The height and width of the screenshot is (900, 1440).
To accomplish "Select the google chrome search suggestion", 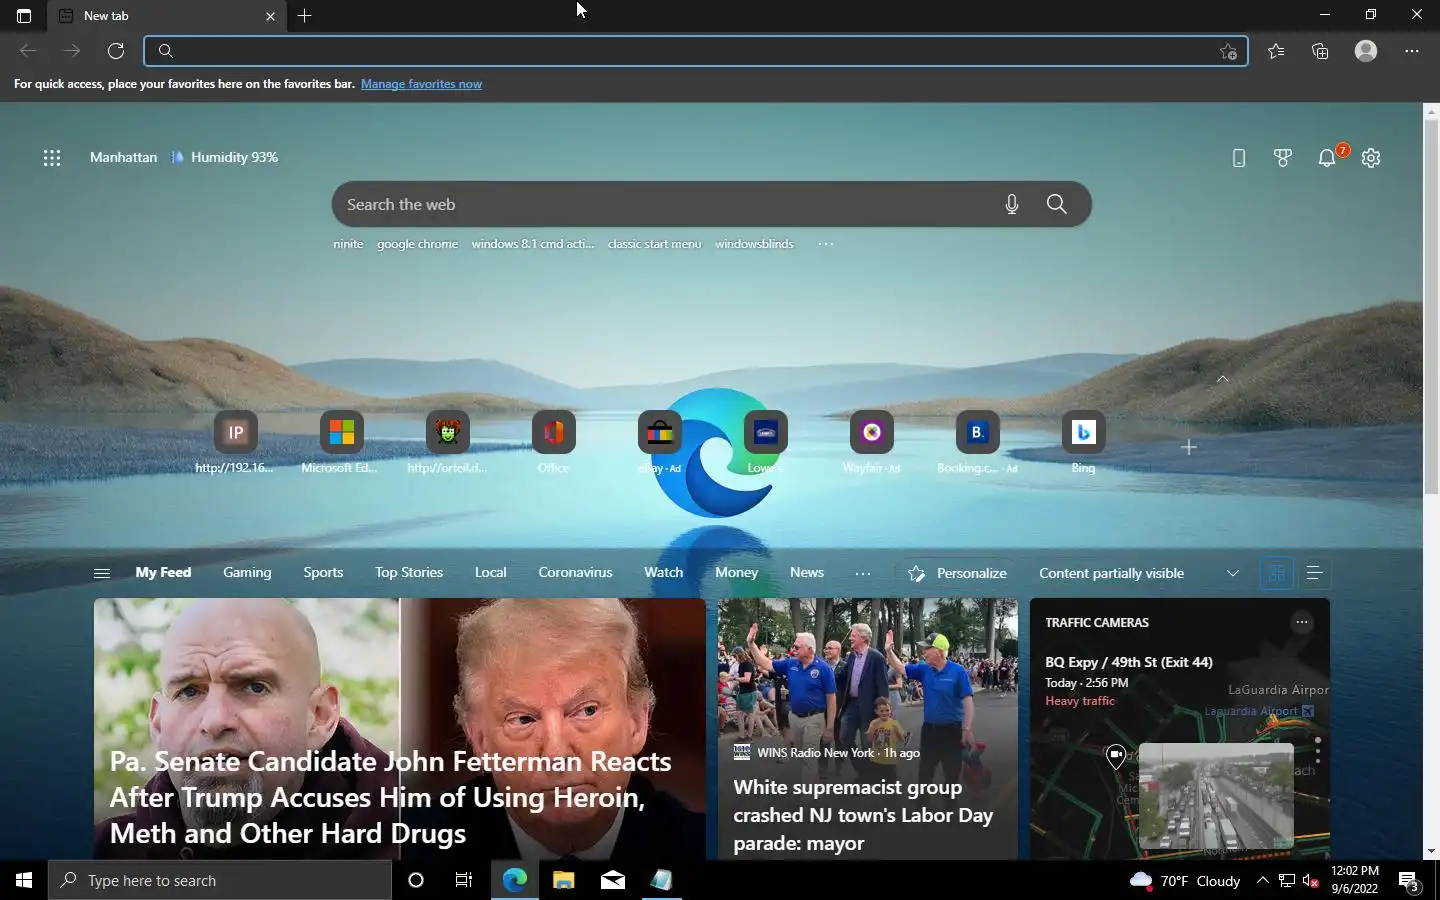I will point(417,244).
